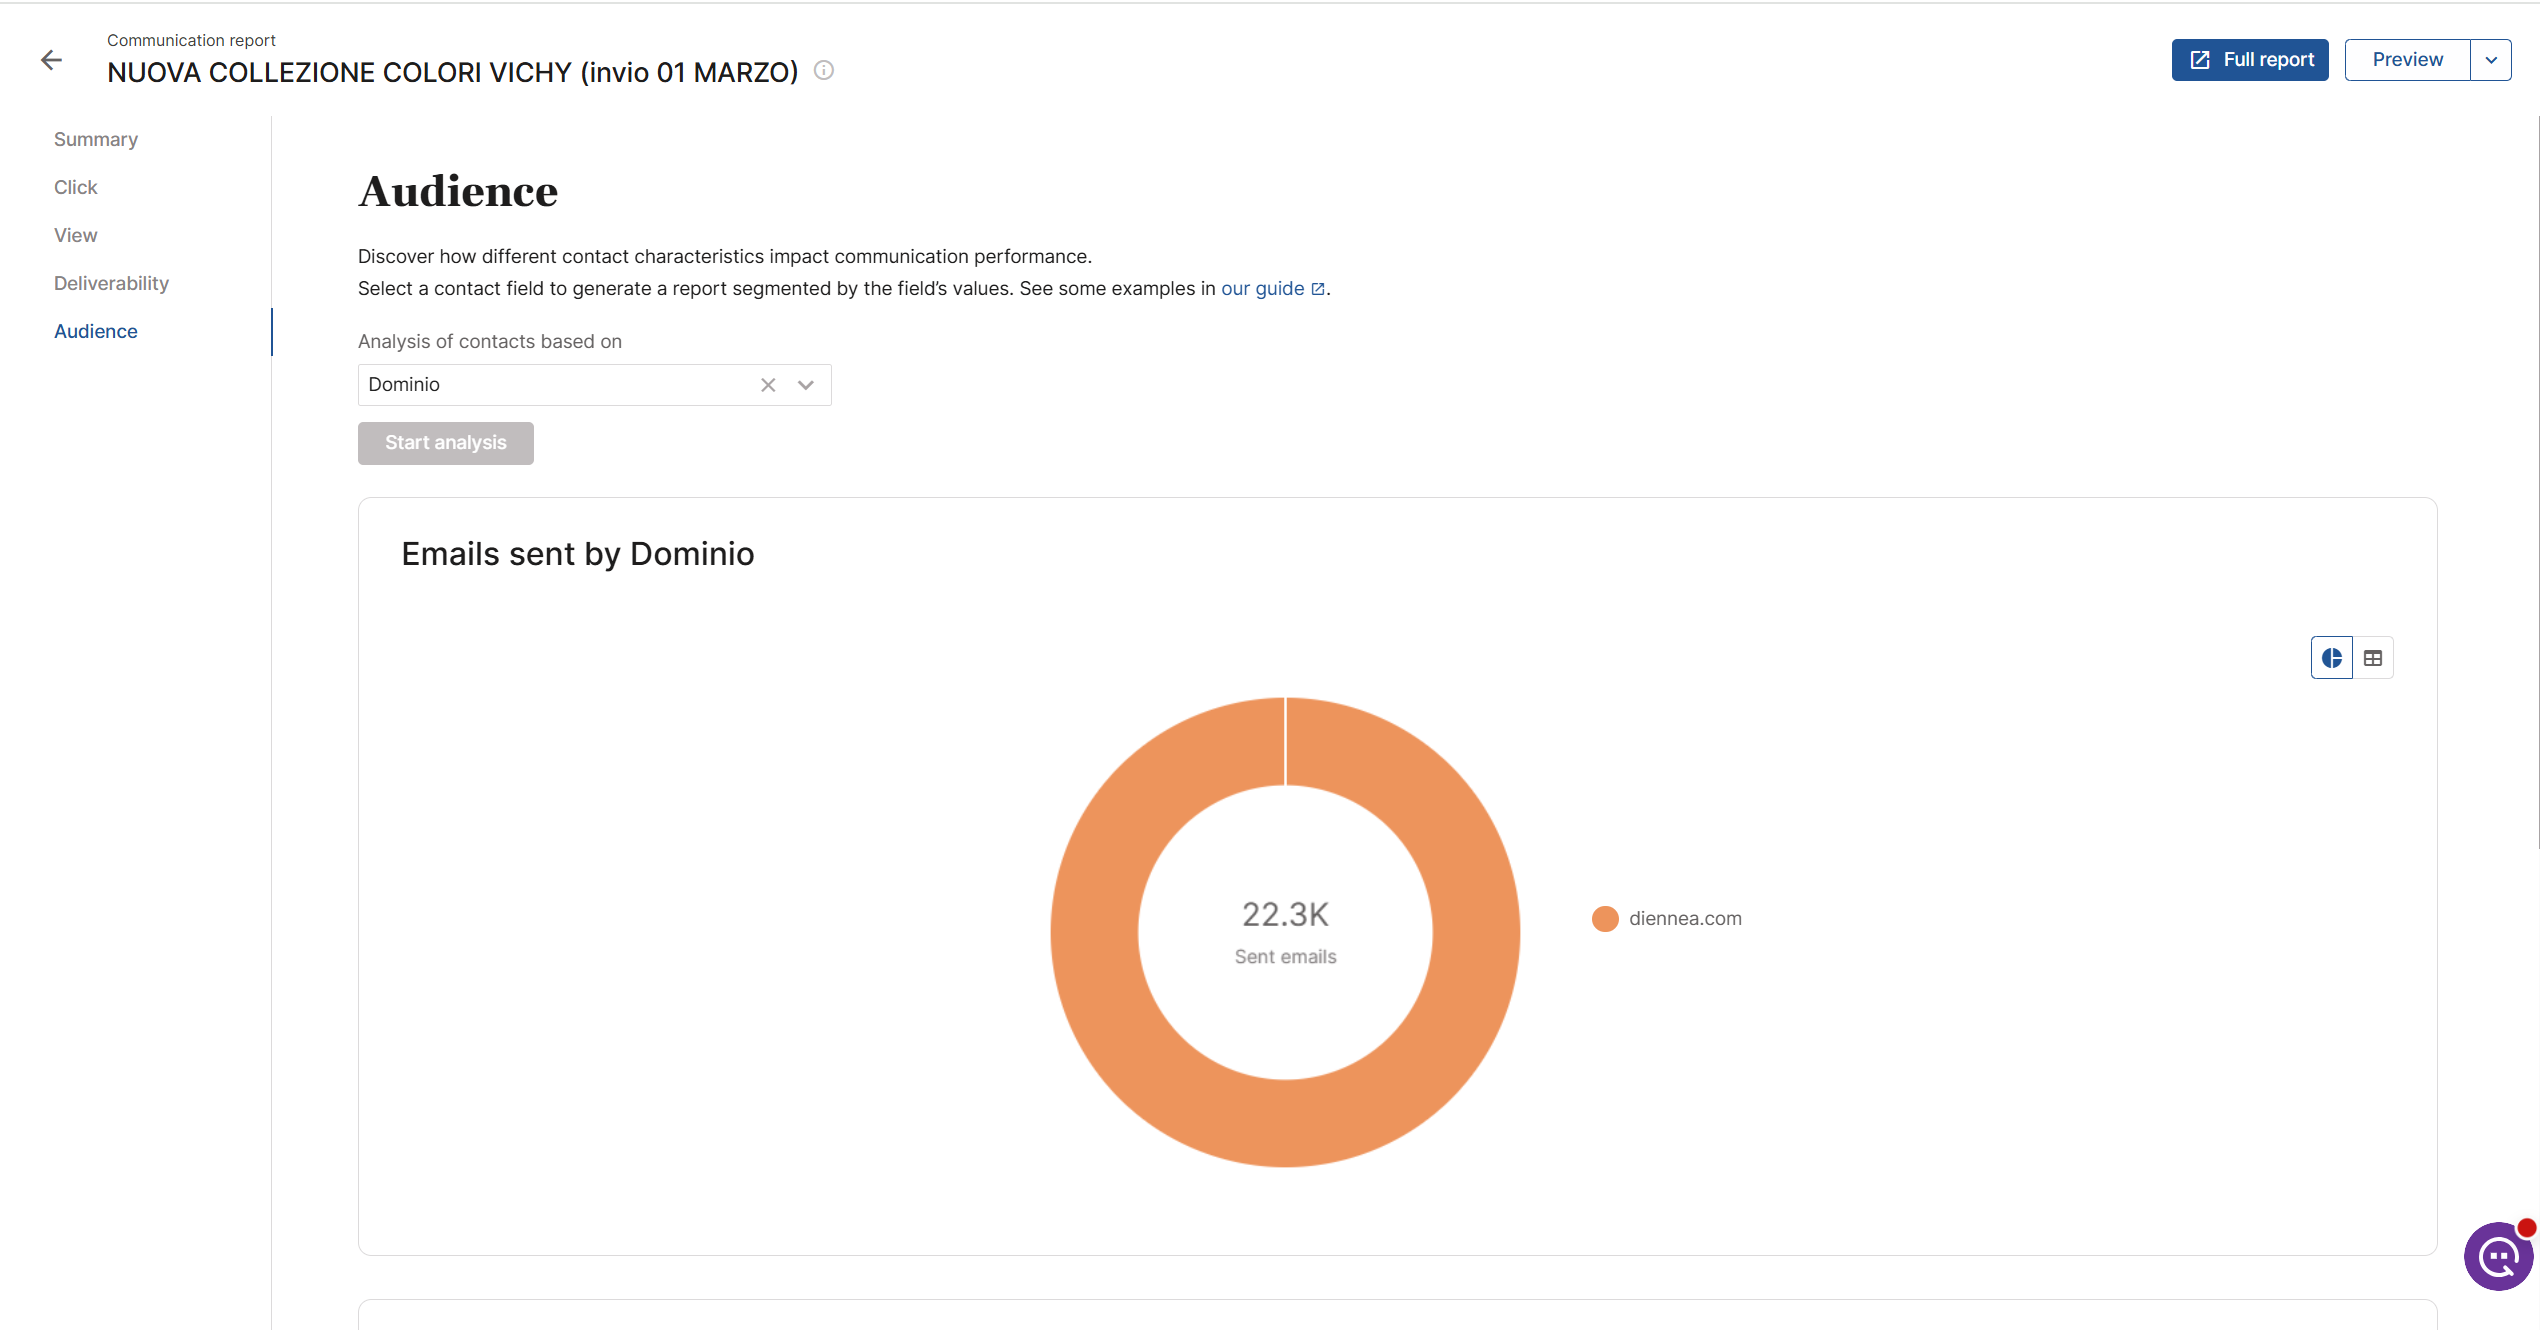The width and height of the screenshot is (2540, 1330).
Task: Open the Preview dropdown arrow
Action: (2491, 60)
